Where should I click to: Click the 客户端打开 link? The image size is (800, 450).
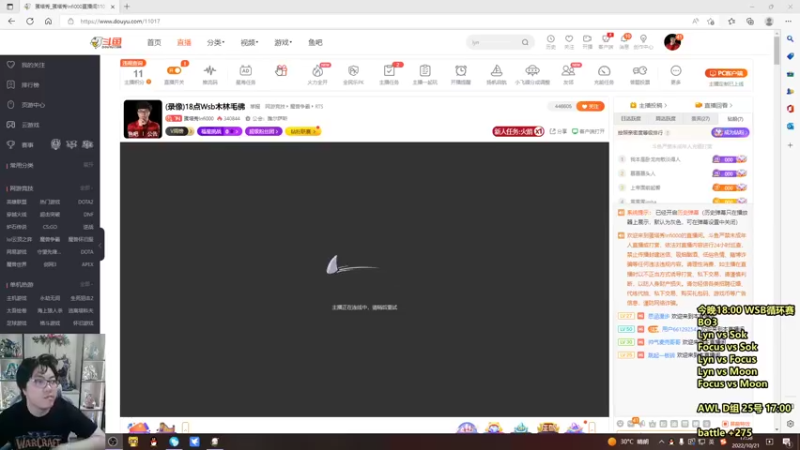click(x=588, y=132)
